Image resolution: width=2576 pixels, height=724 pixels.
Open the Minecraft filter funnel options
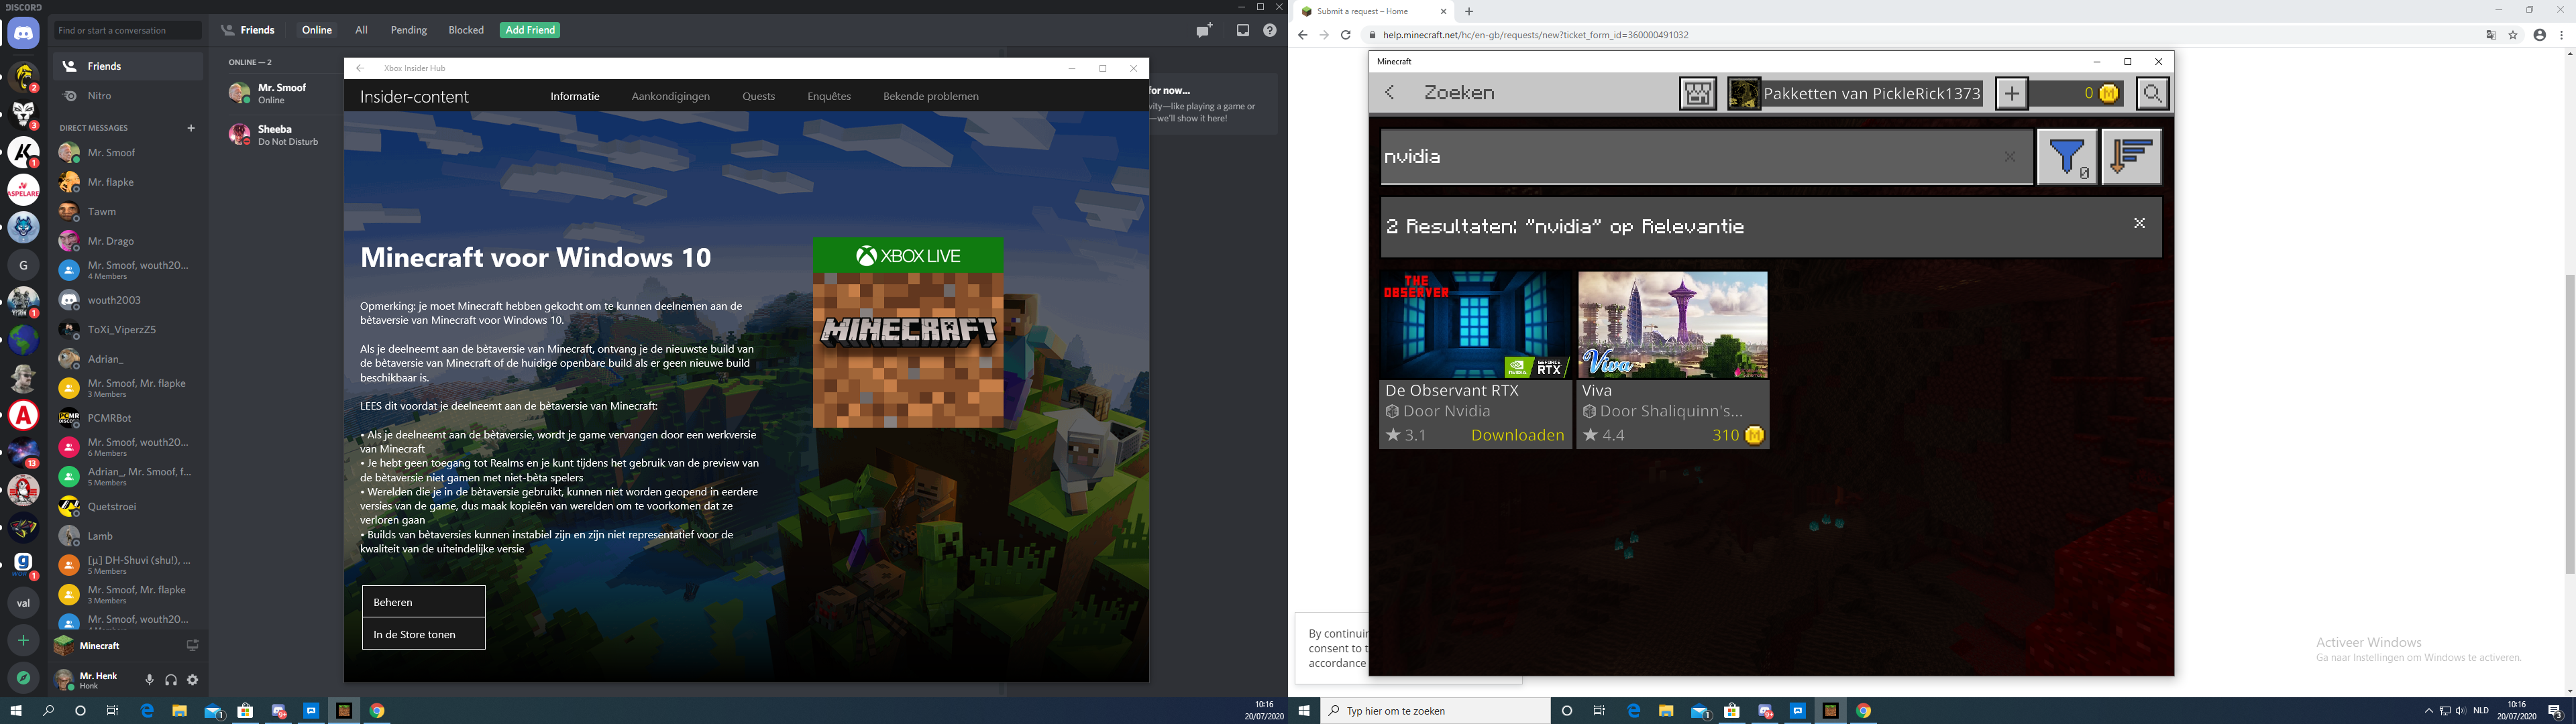2067,156
